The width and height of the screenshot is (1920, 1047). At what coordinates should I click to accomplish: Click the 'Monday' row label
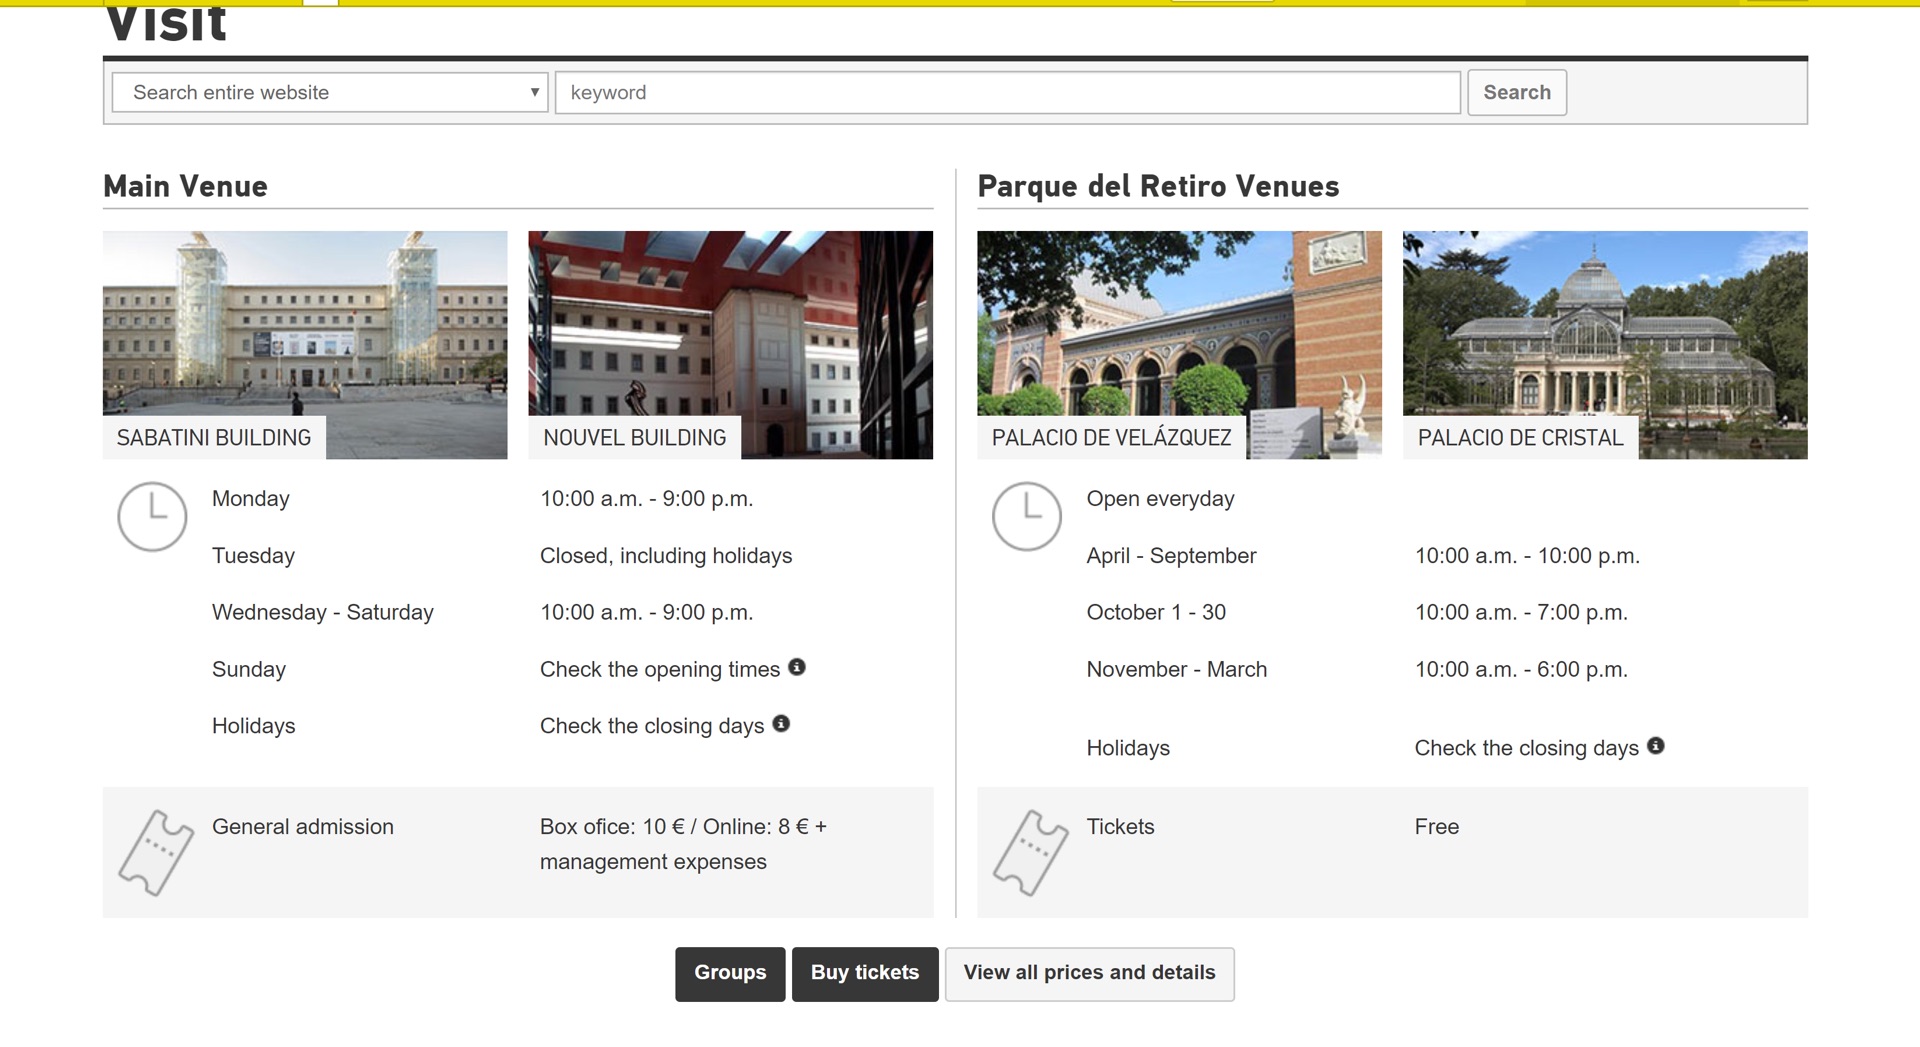[251, 499]
